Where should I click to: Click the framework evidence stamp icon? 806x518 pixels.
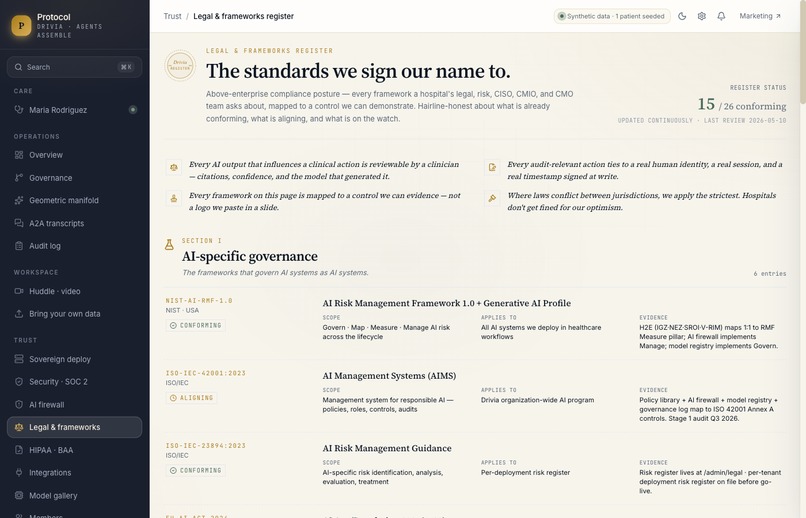click(174, 198)
